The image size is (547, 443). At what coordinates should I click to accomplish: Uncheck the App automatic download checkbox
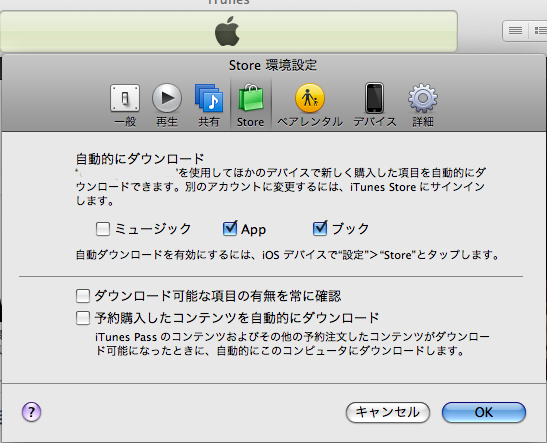tap(230, 228)
